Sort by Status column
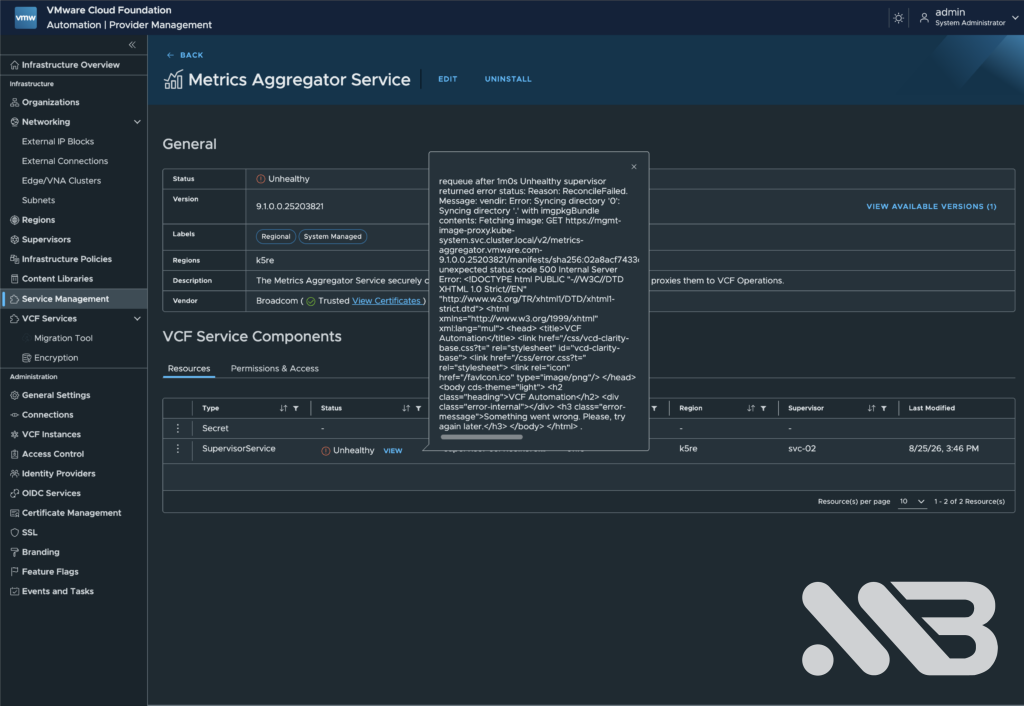This screenshot has width=1024, height=706. tap(406, 408)
